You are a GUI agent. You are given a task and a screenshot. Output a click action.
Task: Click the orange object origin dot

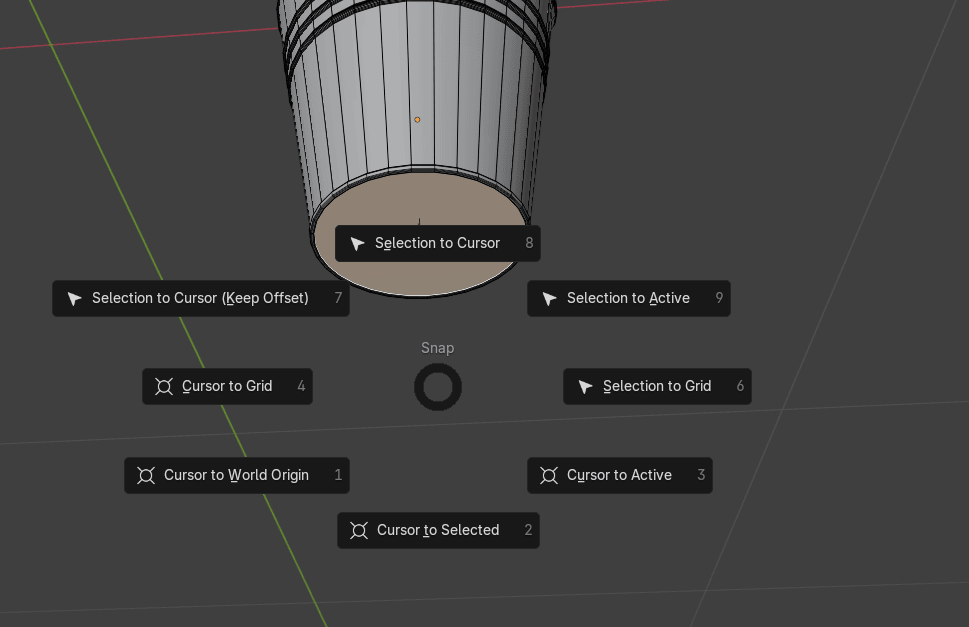417,120
